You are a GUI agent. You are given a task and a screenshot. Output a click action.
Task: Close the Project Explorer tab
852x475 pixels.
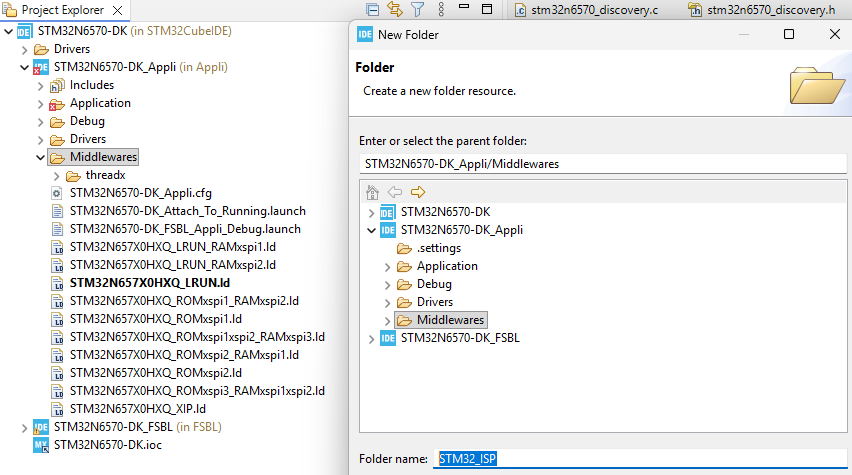(117, 10)
